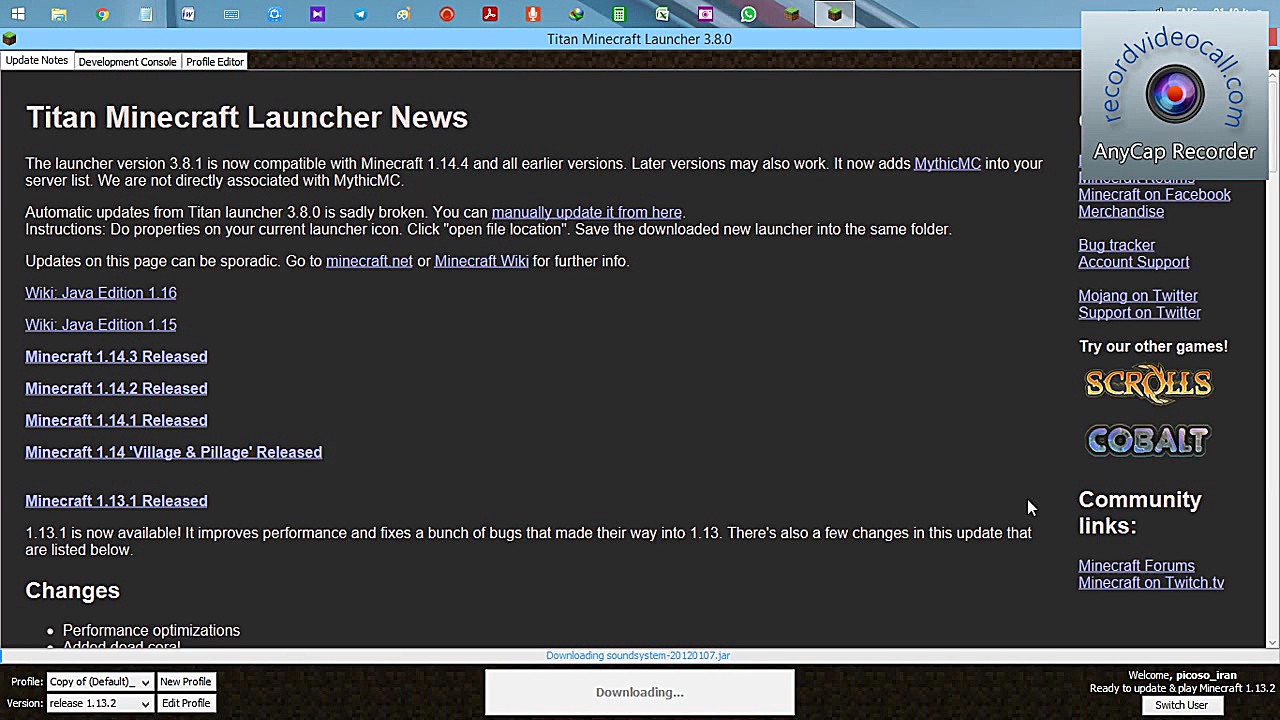The width and height of the screenshot is (1280, 720).
Task: Open the minecraft.net link
Action: [x=369, y=261]
